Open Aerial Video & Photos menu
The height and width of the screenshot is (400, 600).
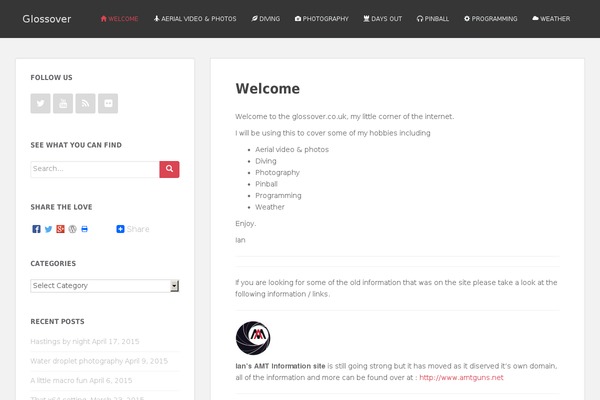tap(195, 19)
